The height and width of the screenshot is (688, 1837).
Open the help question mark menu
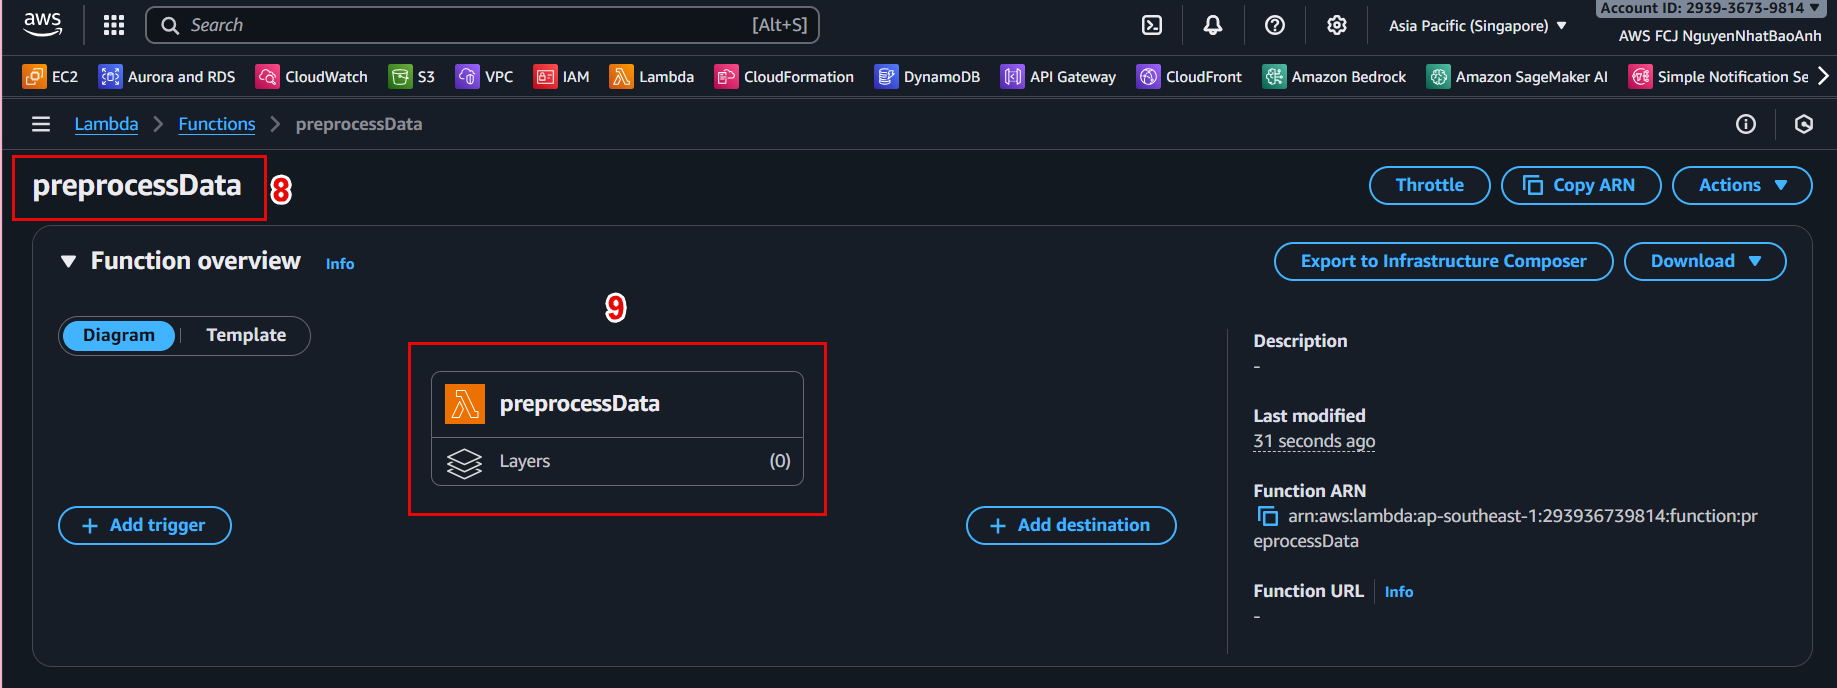[x=1275, y=25]
